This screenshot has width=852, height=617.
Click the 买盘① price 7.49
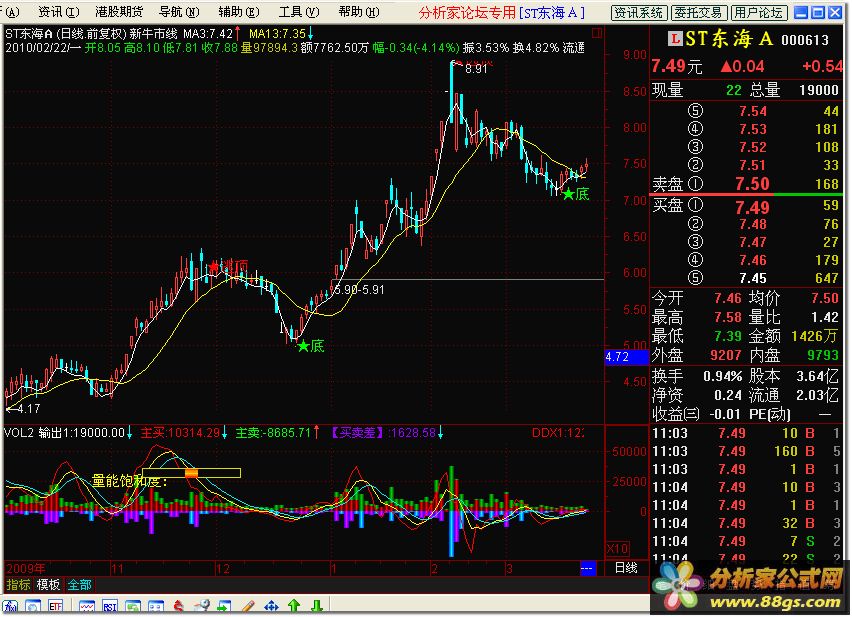753,207
